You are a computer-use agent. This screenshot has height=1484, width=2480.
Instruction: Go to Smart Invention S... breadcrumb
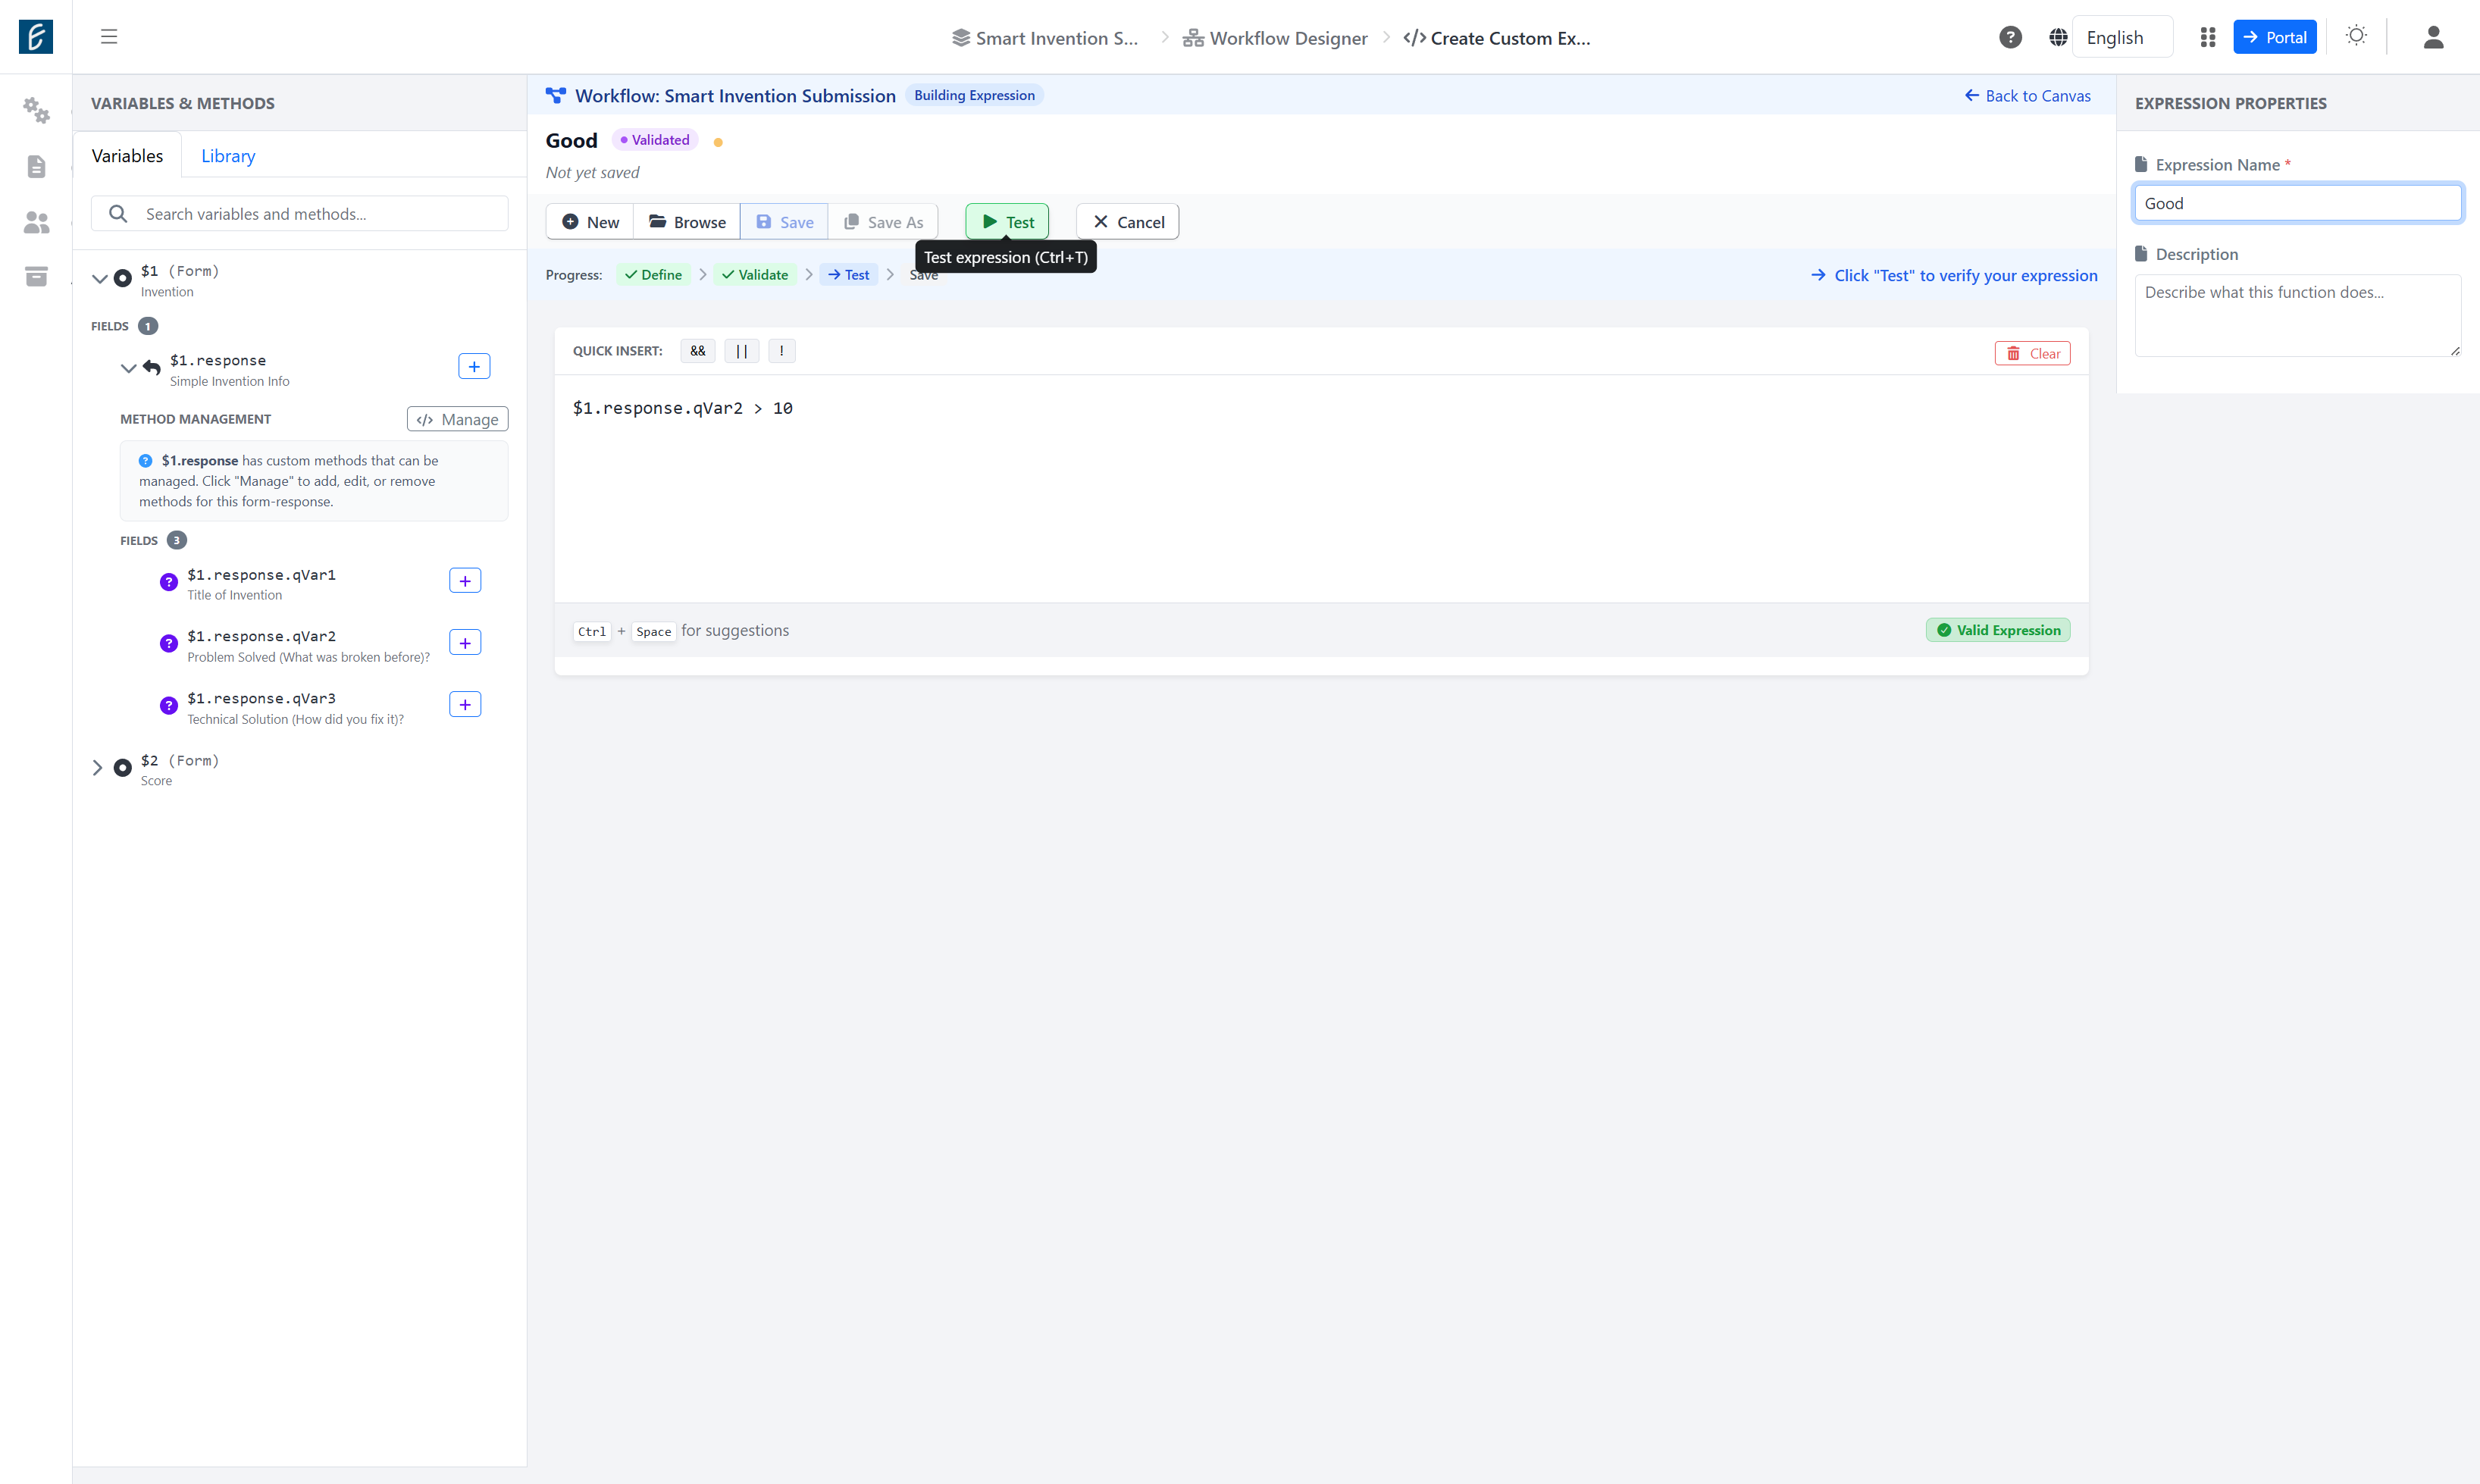click(x=1045, y=38)
